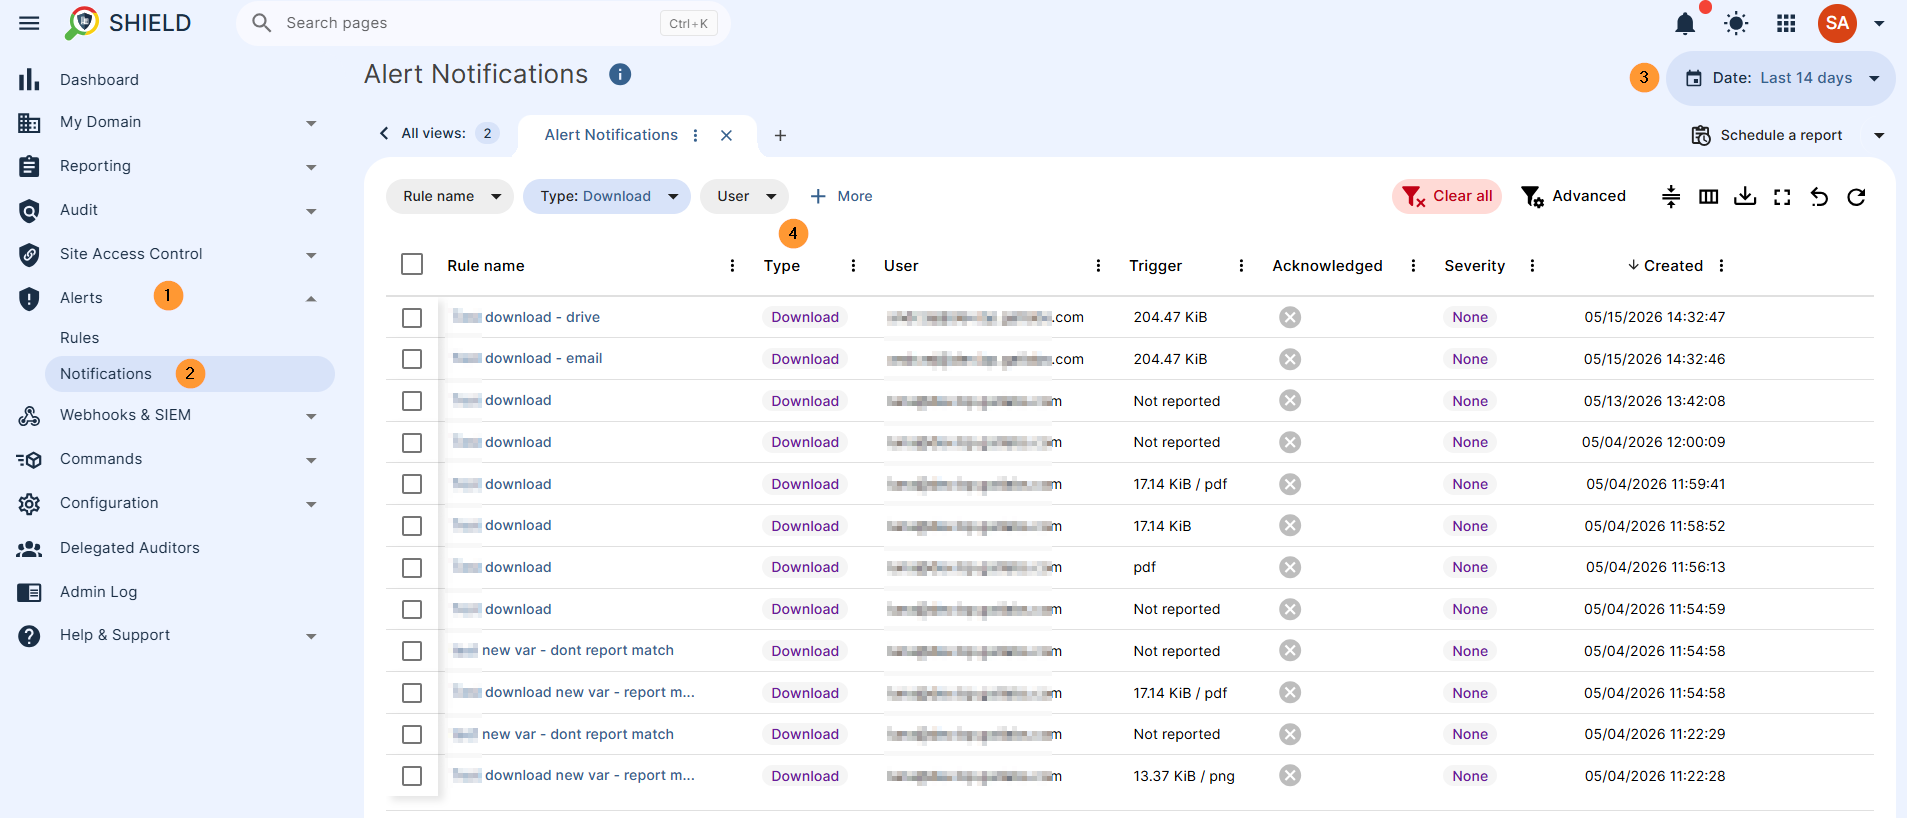Viewport: 1907px width, 818px height.
Task: Reset the table with the undo icon
Action: (x=1819, y=197)
